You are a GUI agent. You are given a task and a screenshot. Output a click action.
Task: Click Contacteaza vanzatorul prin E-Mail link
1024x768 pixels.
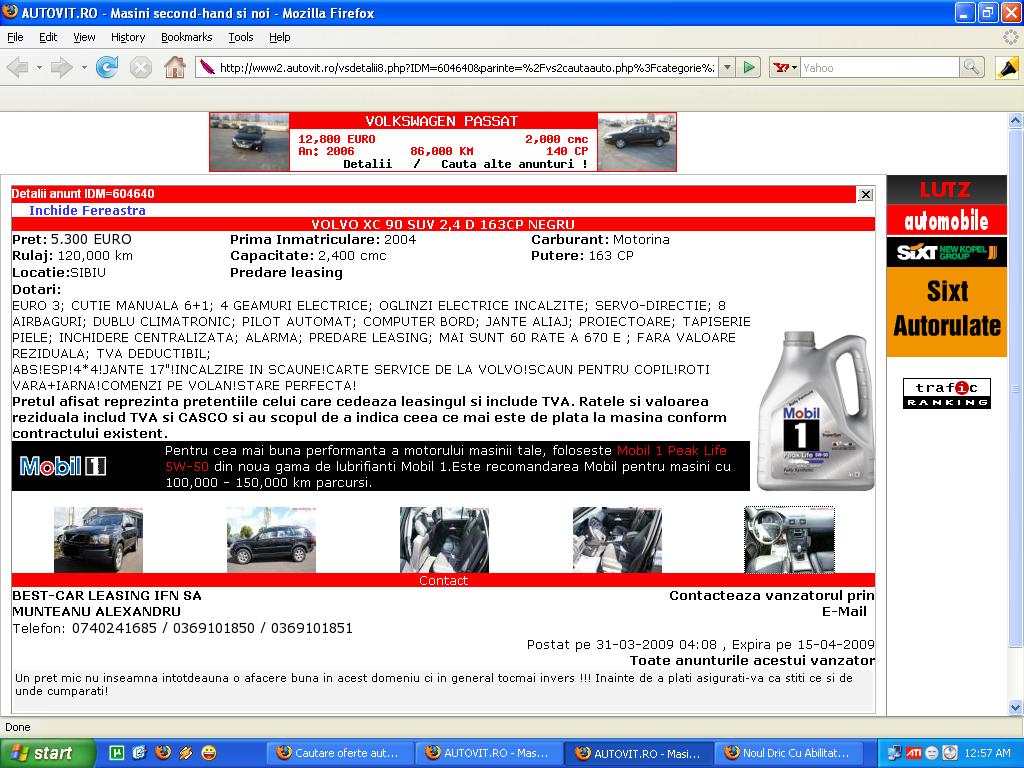771,603
